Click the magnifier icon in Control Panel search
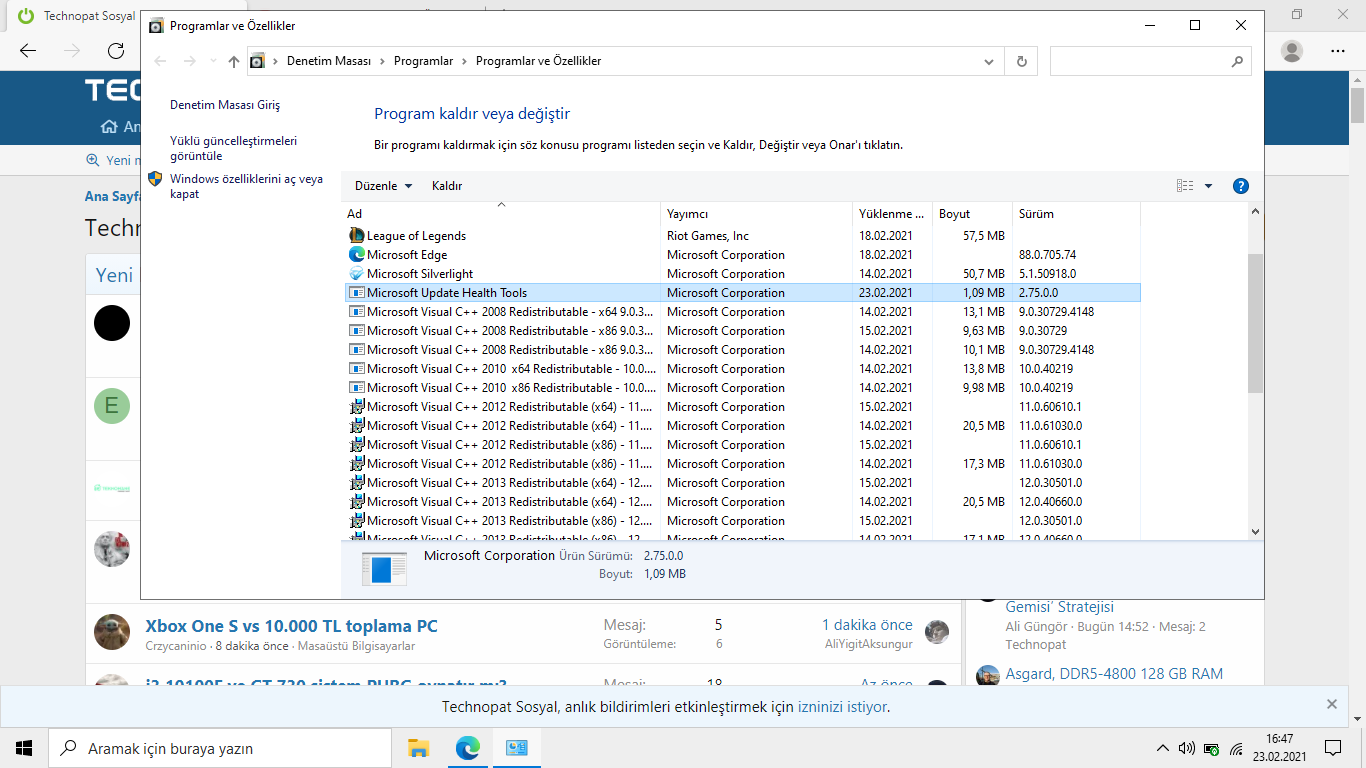This screenshot has height=768, width=1366. (x=1237, y=61)
